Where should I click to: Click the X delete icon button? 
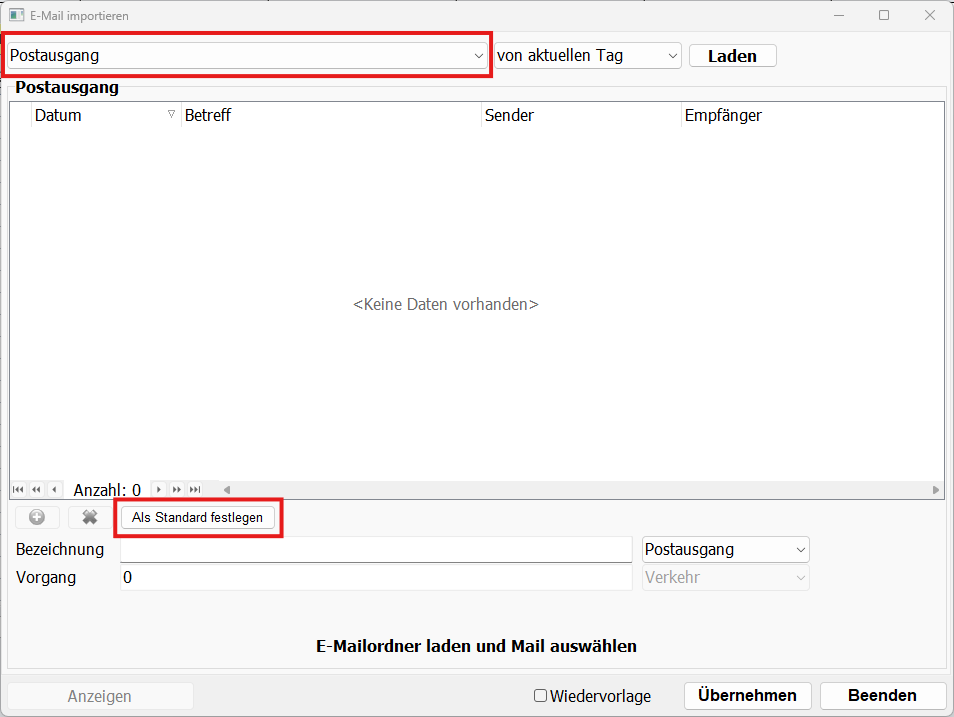pos(90,517)
